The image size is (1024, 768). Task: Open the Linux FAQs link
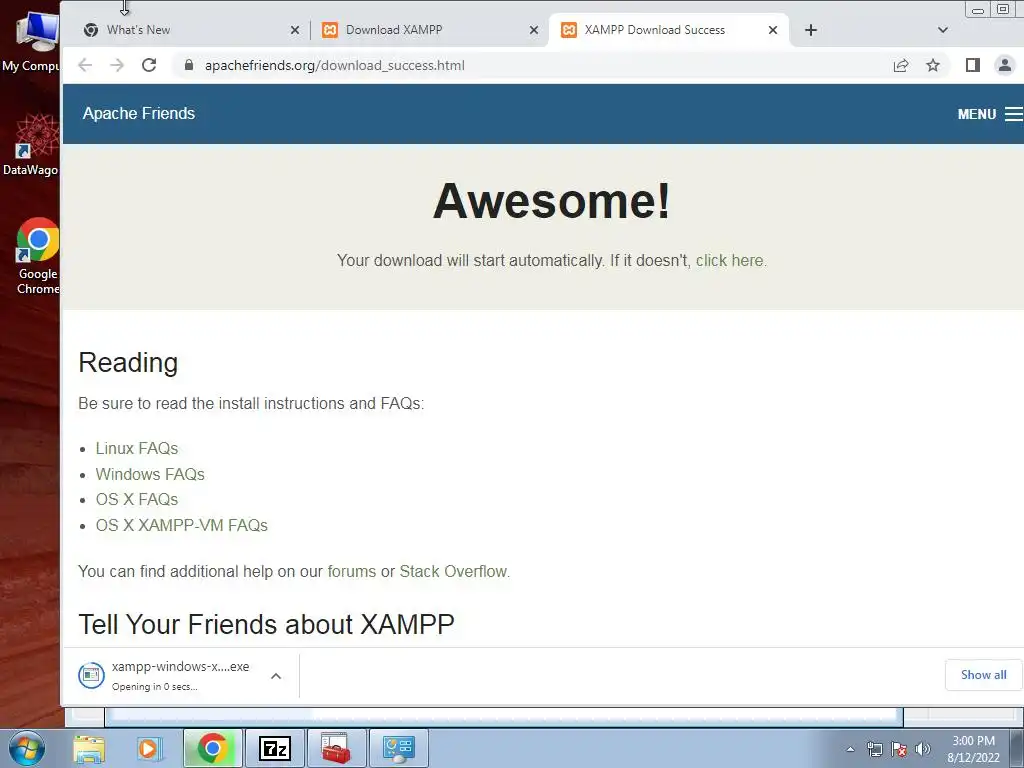[x=136, y=449]
